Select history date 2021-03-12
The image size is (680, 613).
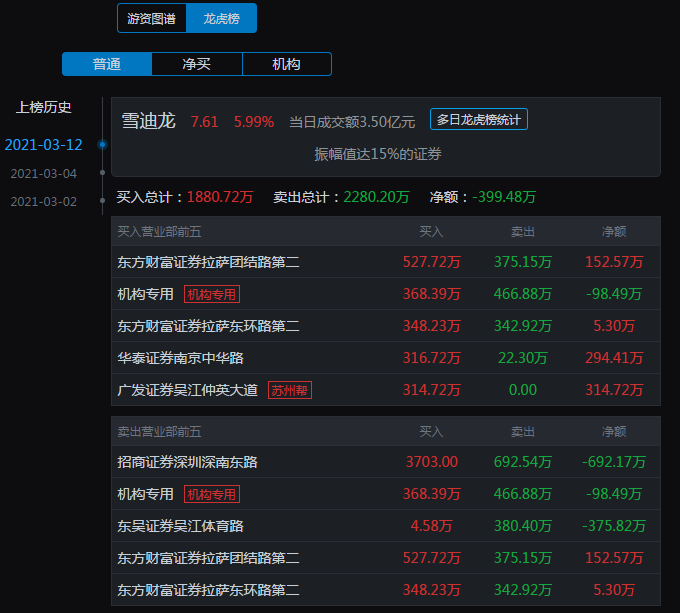click(43, 145)
